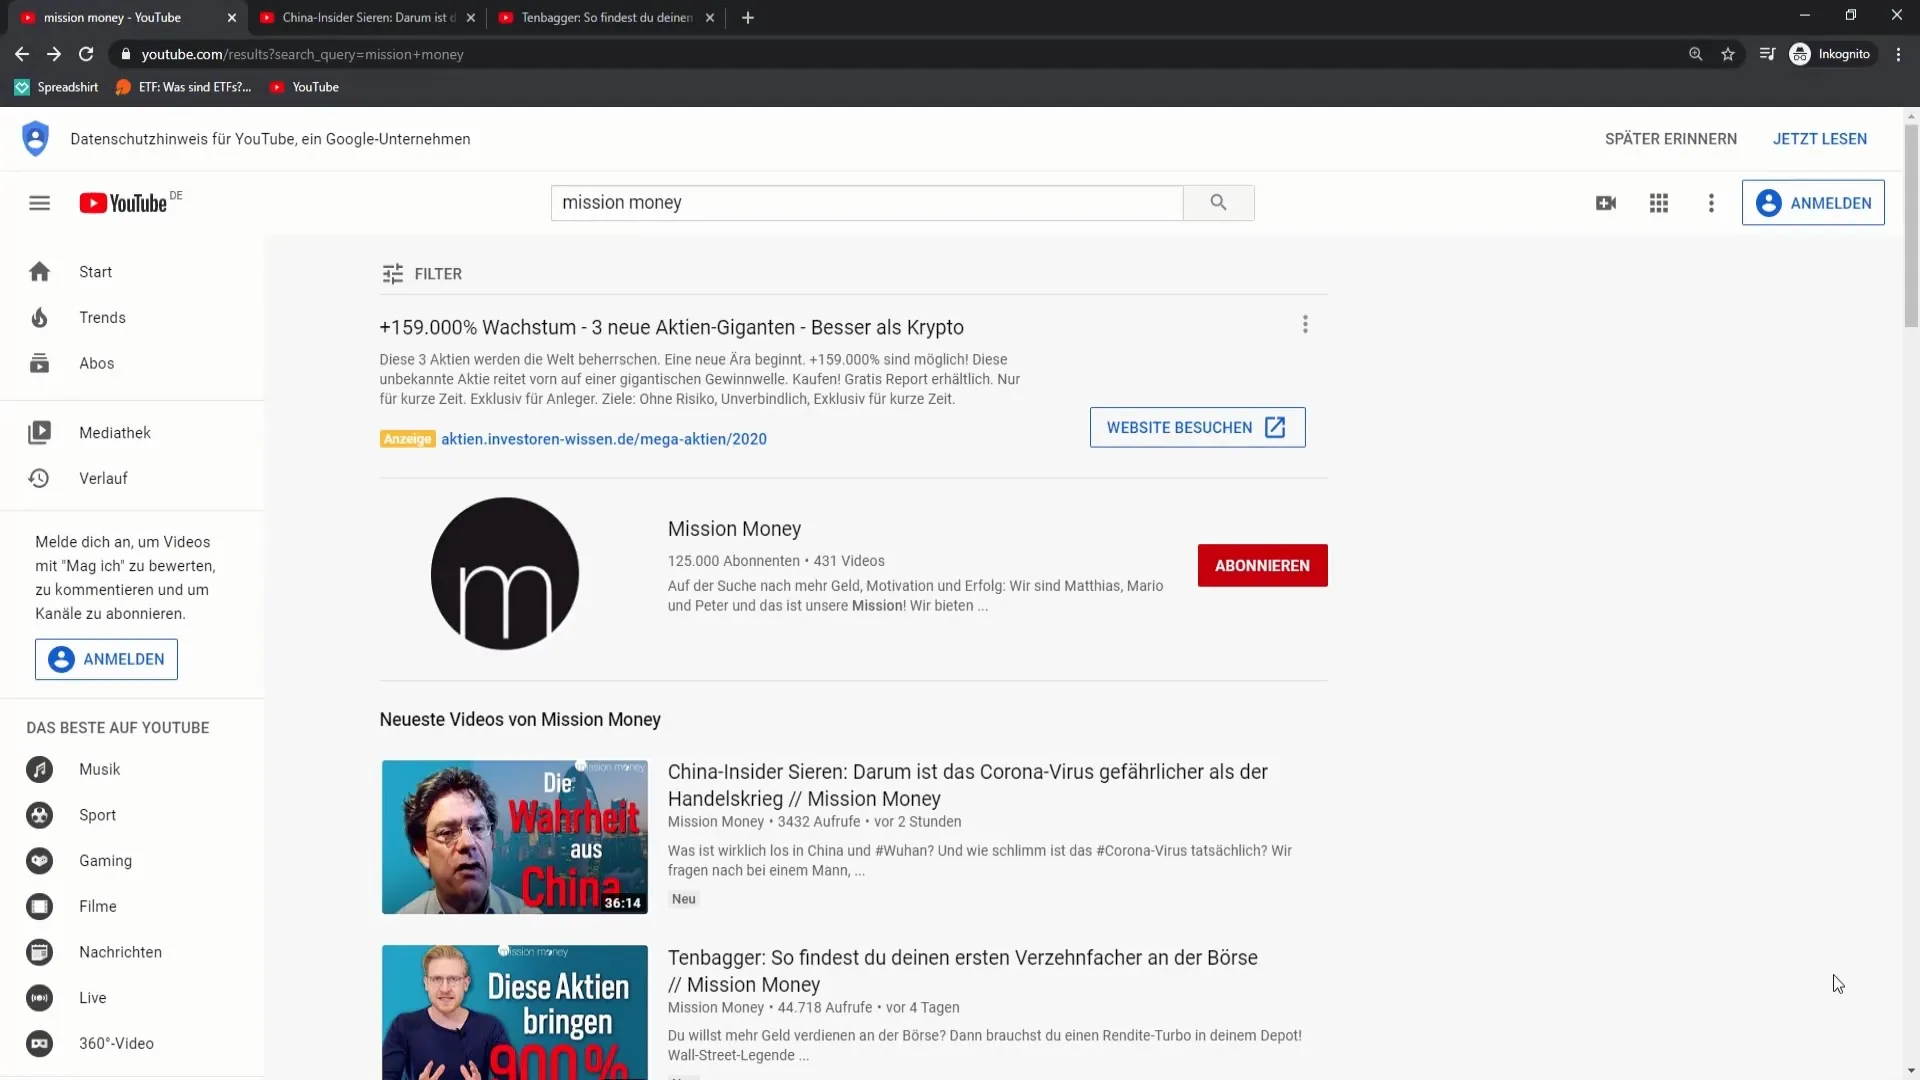The height and width of the screenshot is (1080, 1920).
Task: Click the Live broadcast icon
Action: 39,998
